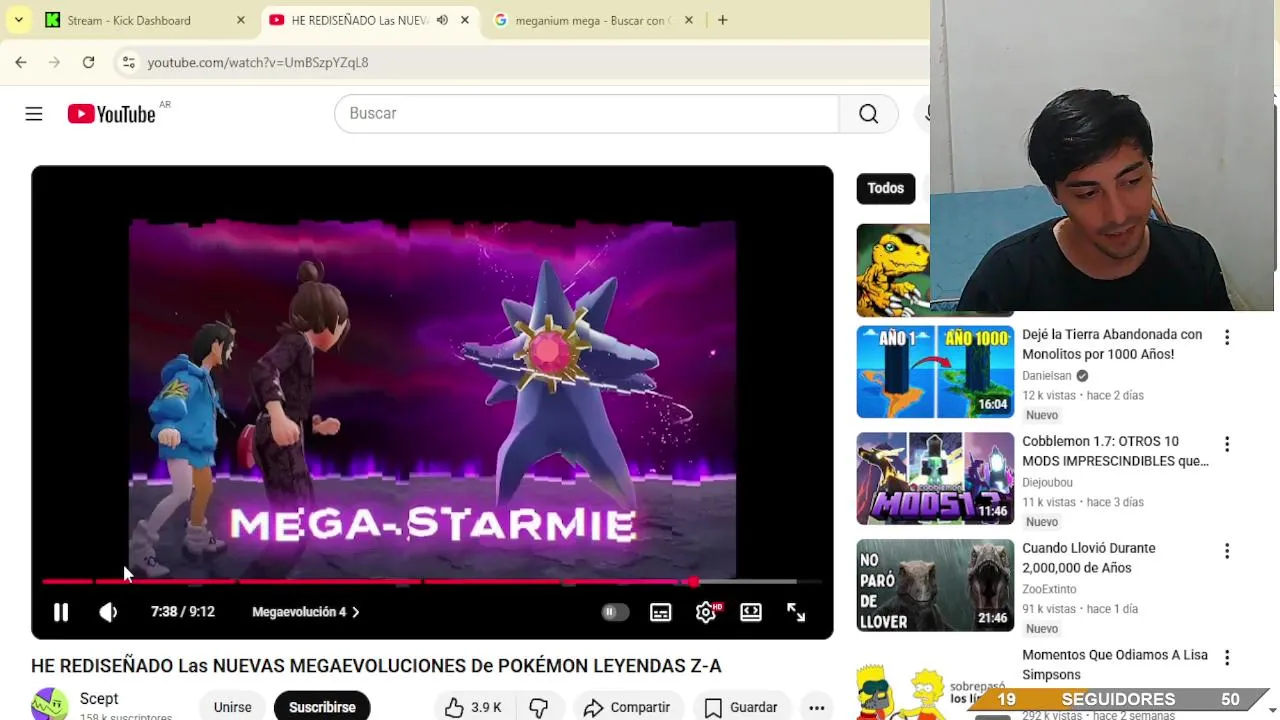Mute the YouTube tab audio icon

[442, 20]
